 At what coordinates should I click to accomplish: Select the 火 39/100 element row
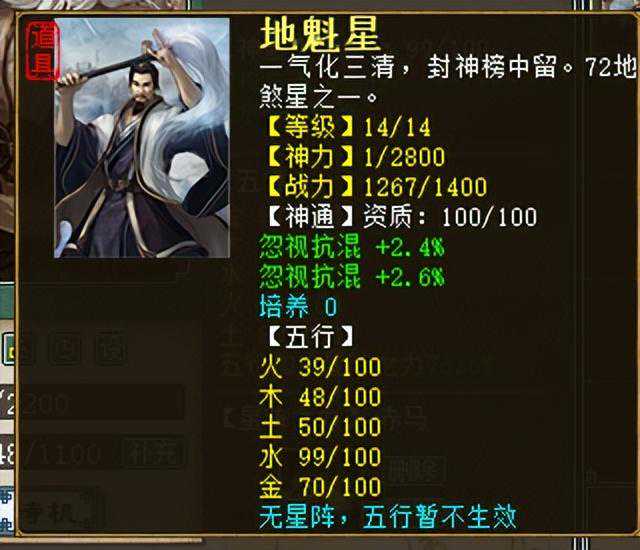320,367
